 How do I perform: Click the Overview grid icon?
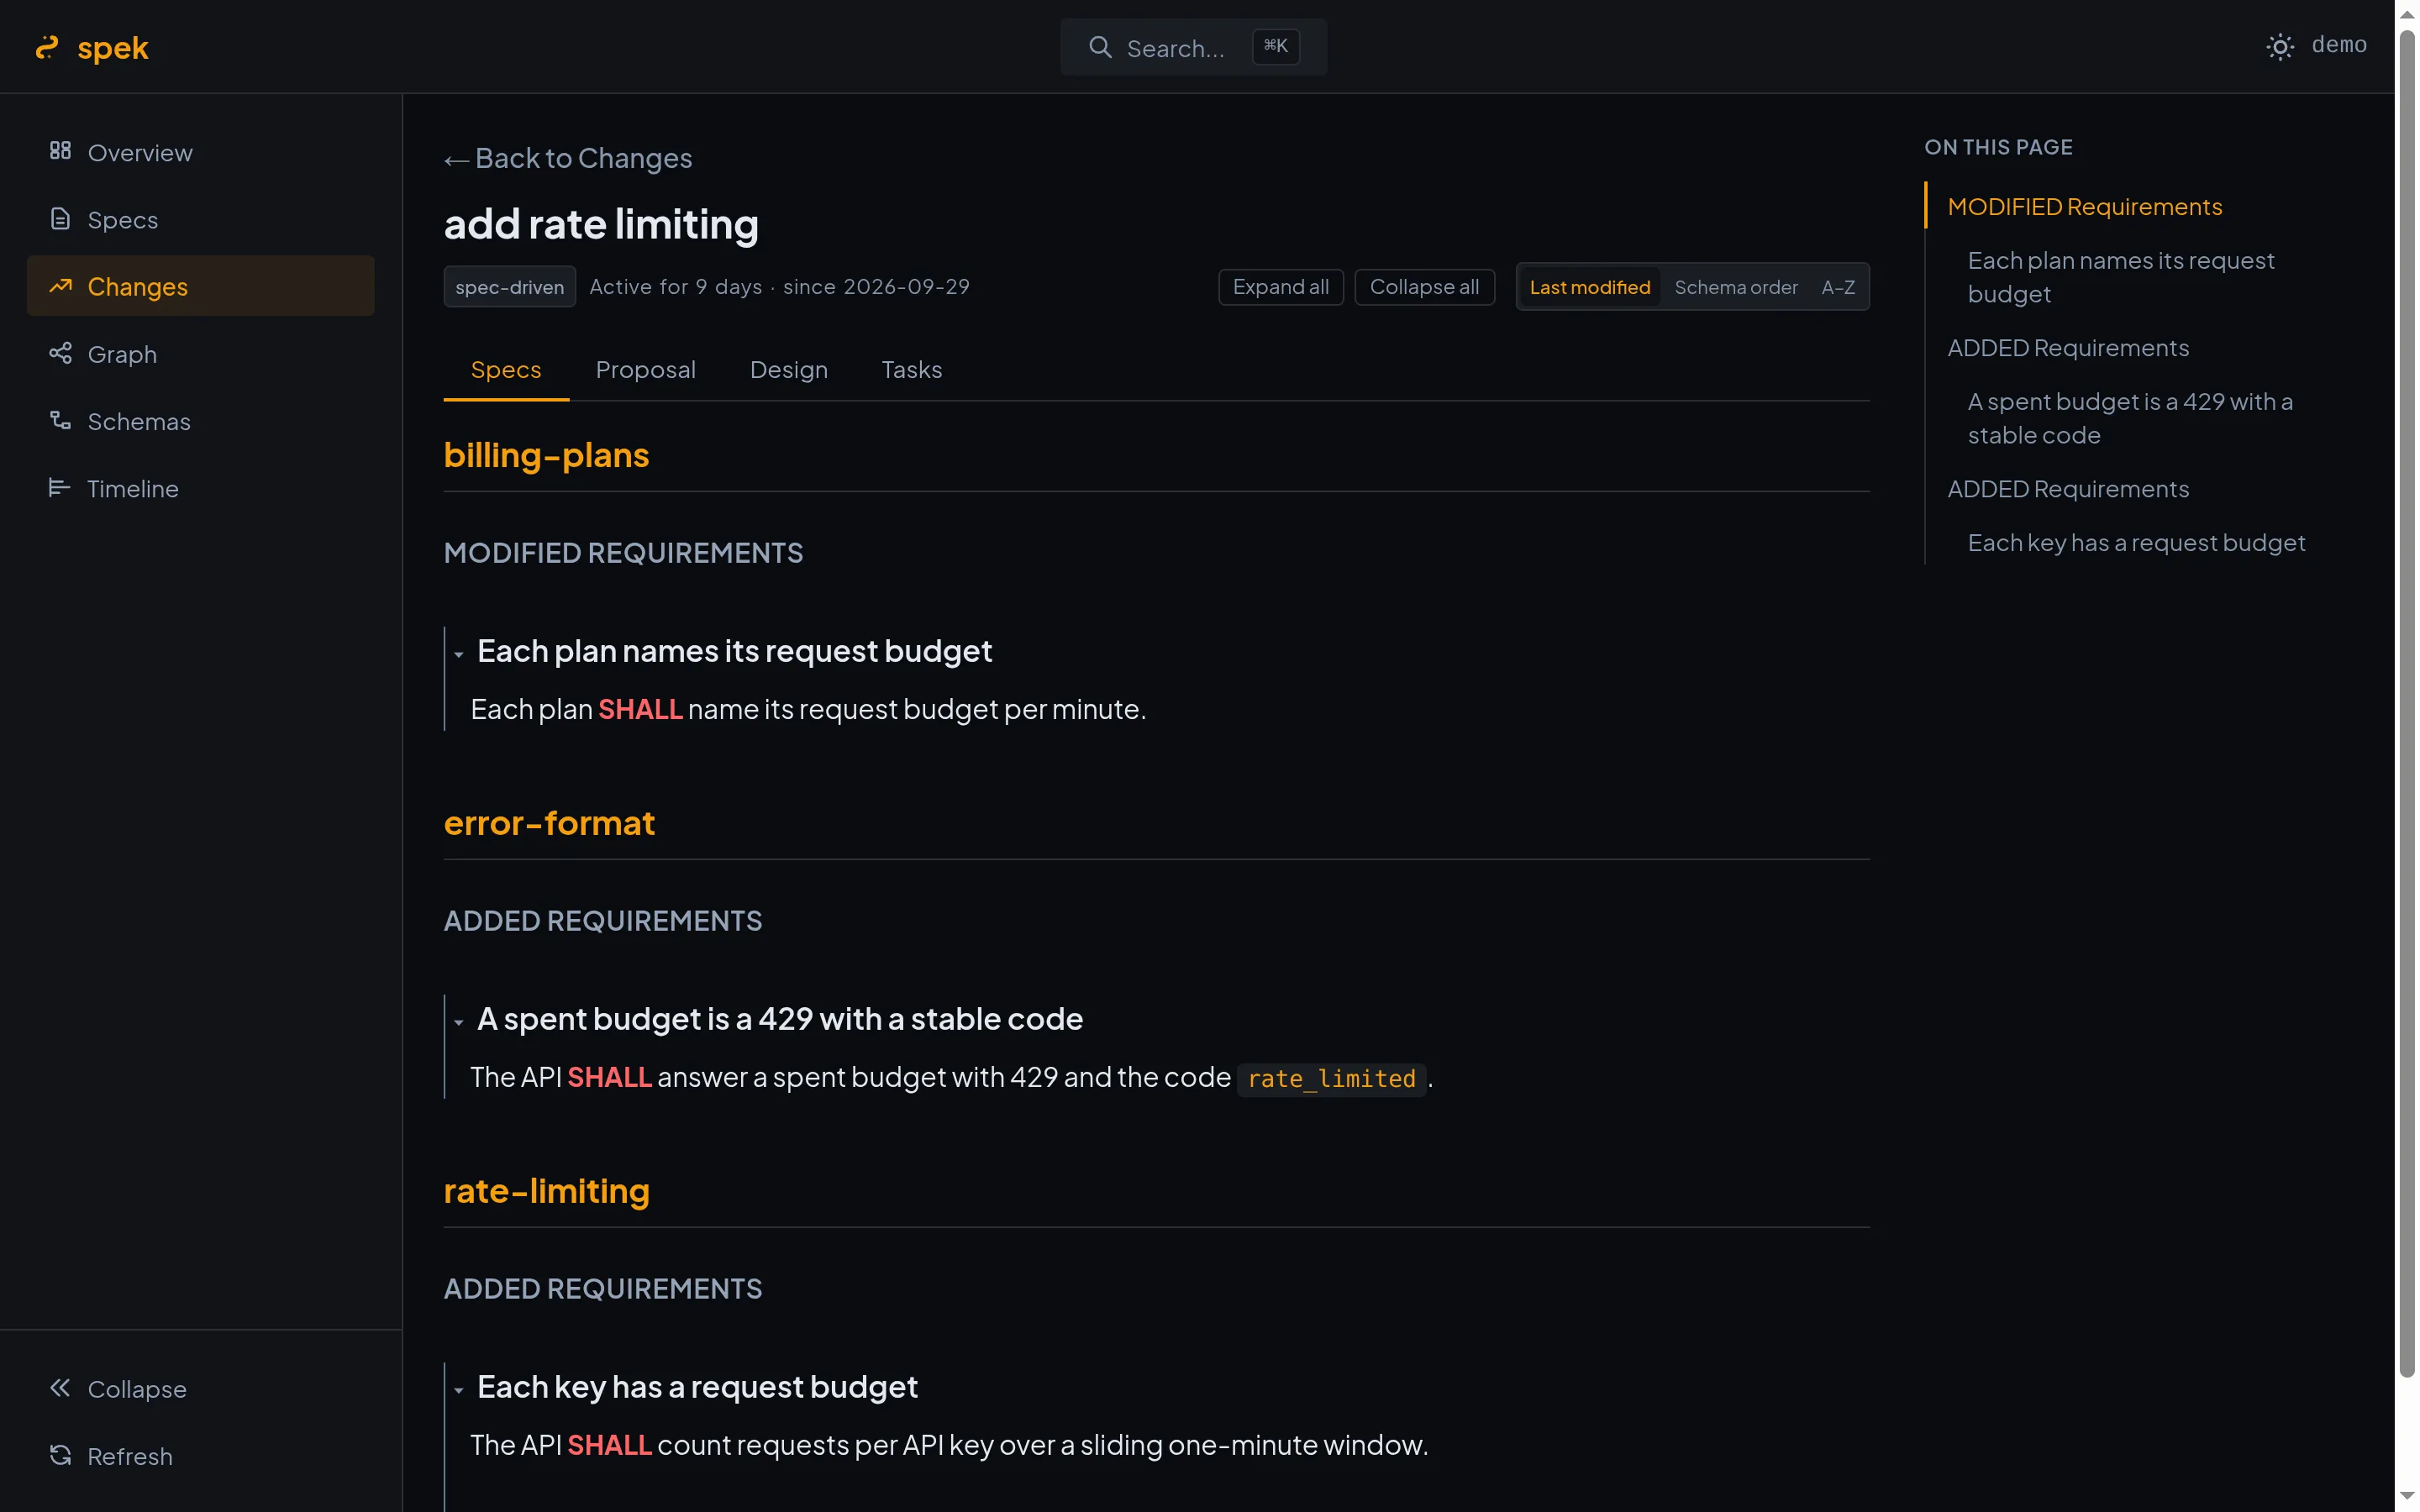click(x=60, y=151)
